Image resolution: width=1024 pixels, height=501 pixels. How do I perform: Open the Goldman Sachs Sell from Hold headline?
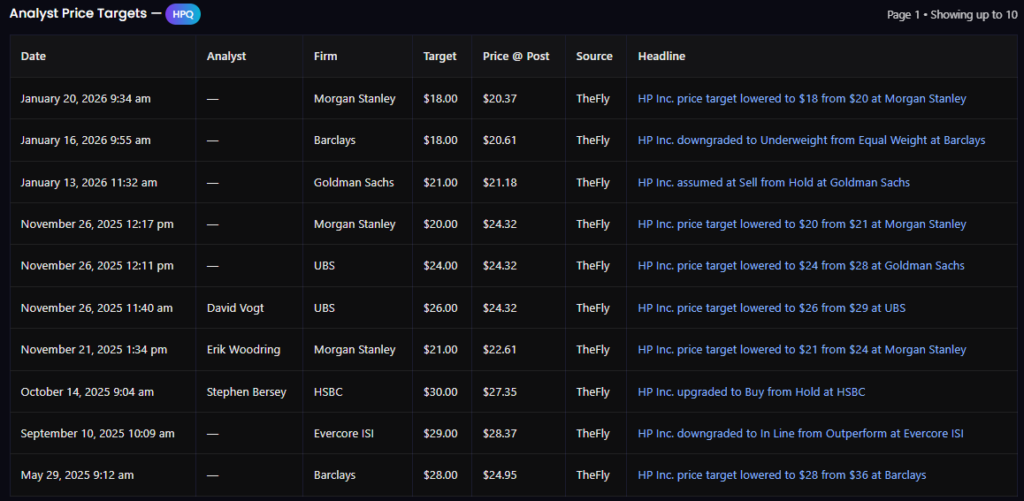(x=773, y=183)
